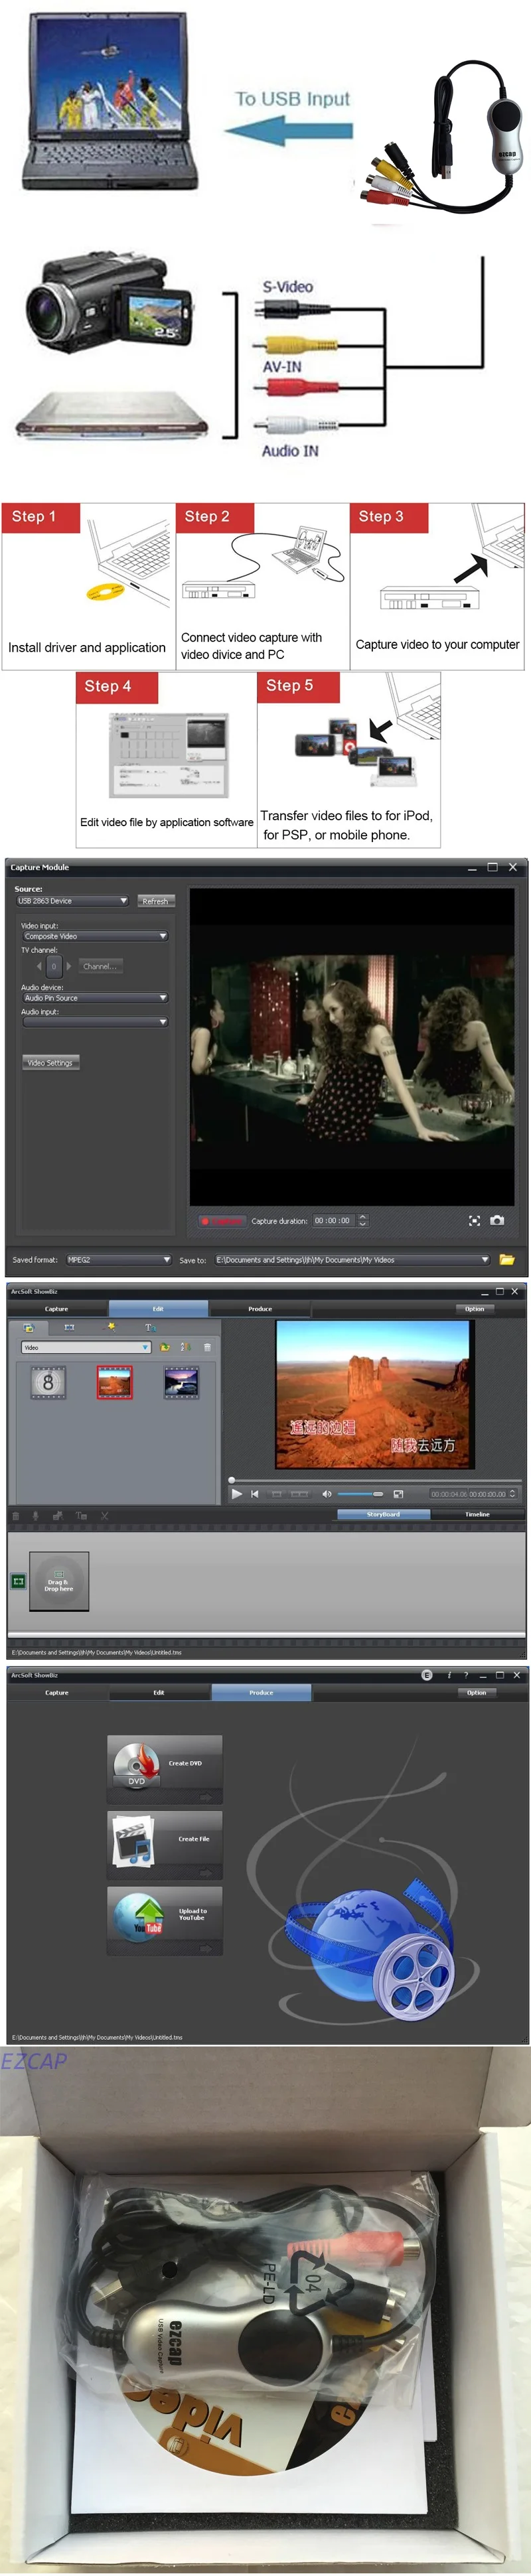Expand the Save to path dropdown

pos(352,1259)
